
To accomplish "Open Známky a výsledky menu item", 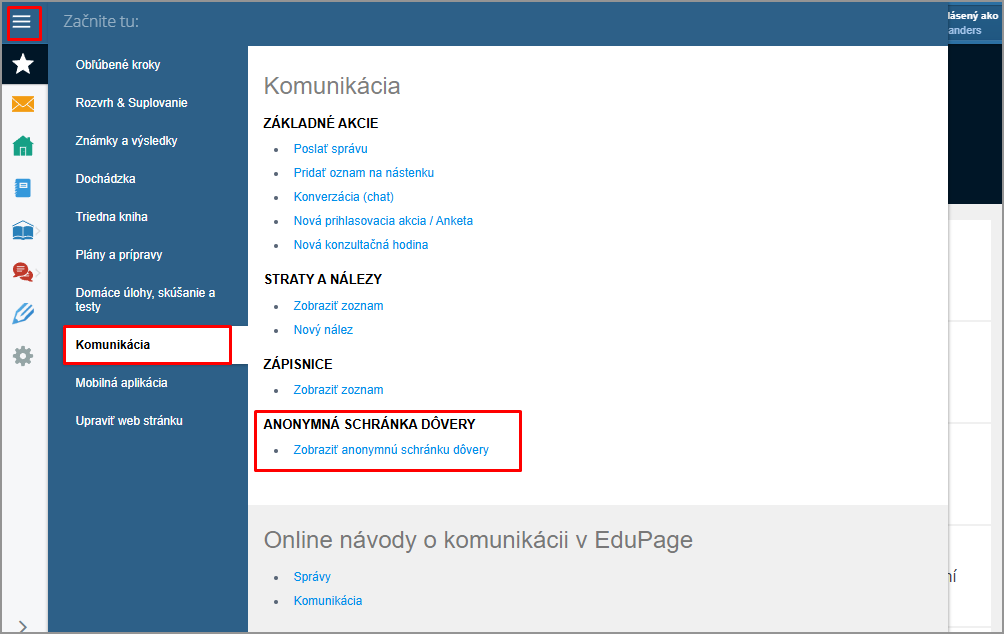I will (x=126, y=141).
